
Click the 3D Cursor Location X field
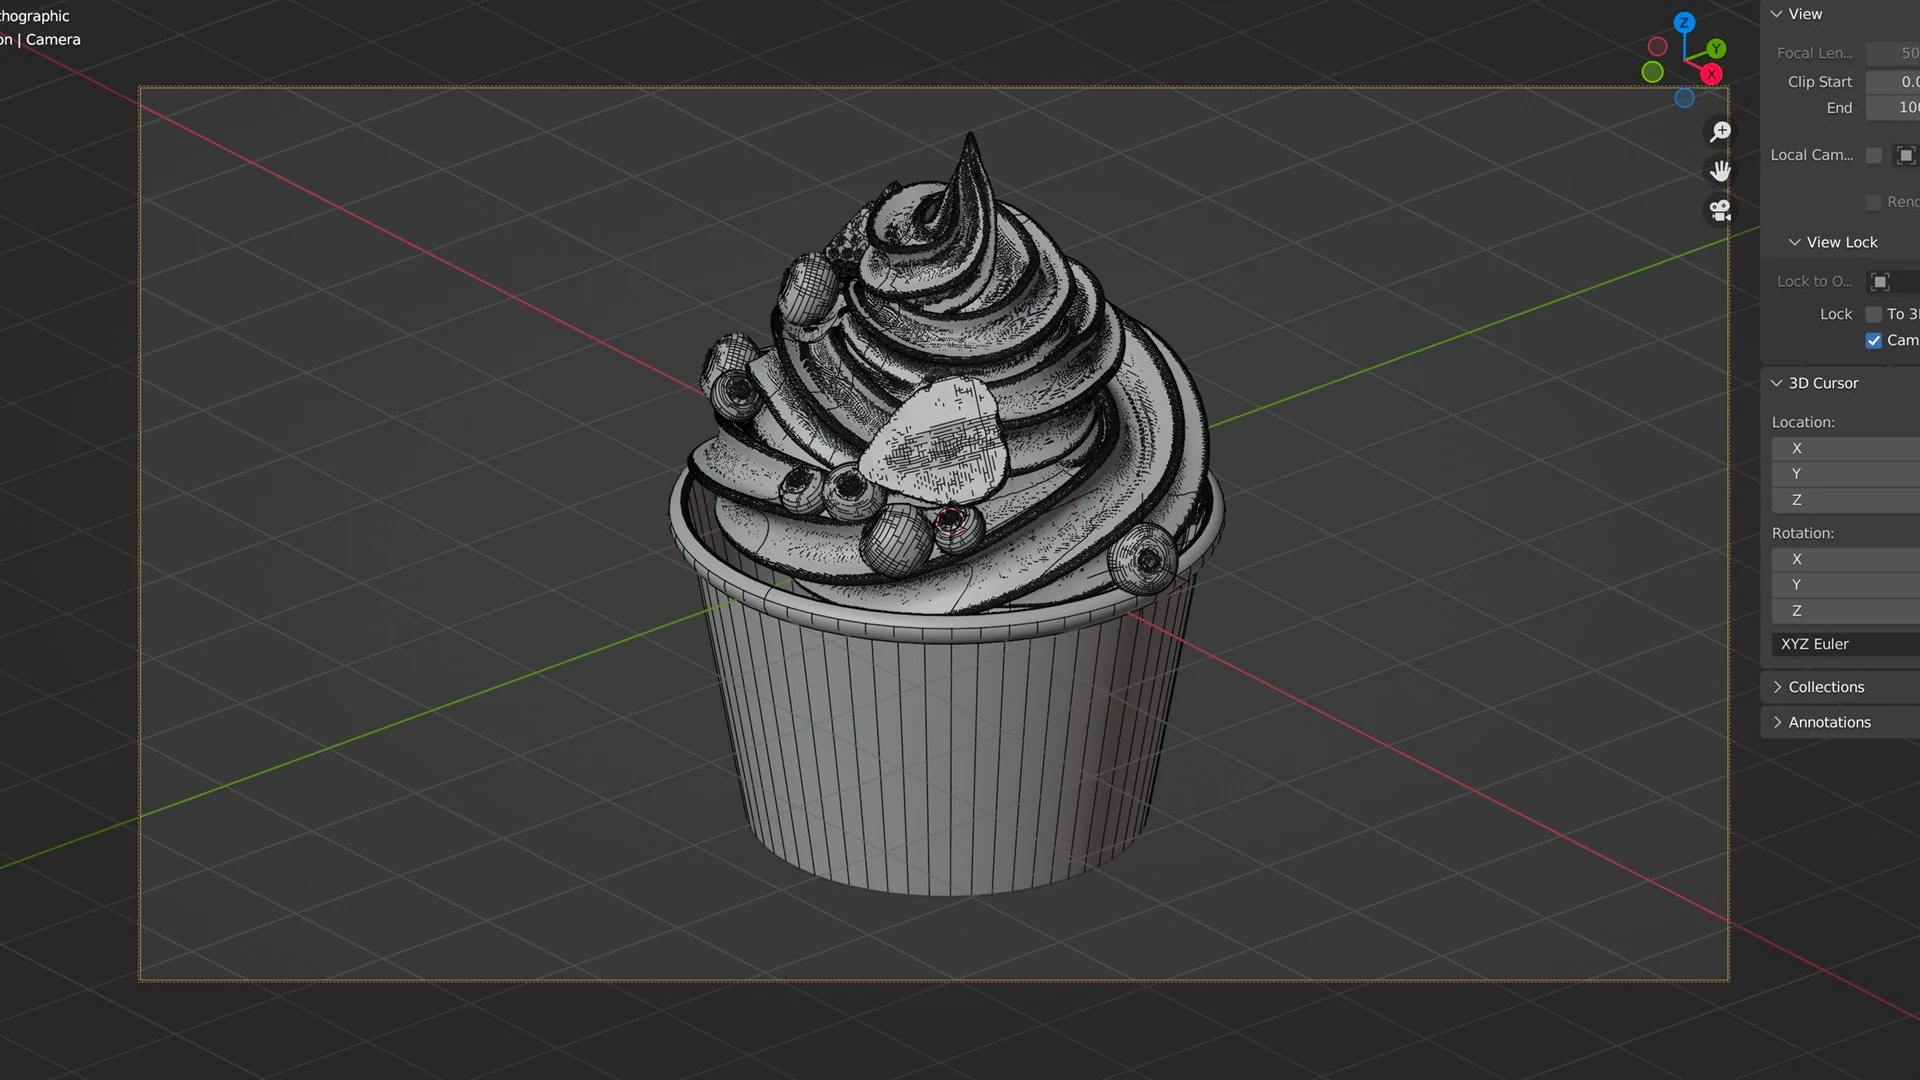coord(1846,449)
